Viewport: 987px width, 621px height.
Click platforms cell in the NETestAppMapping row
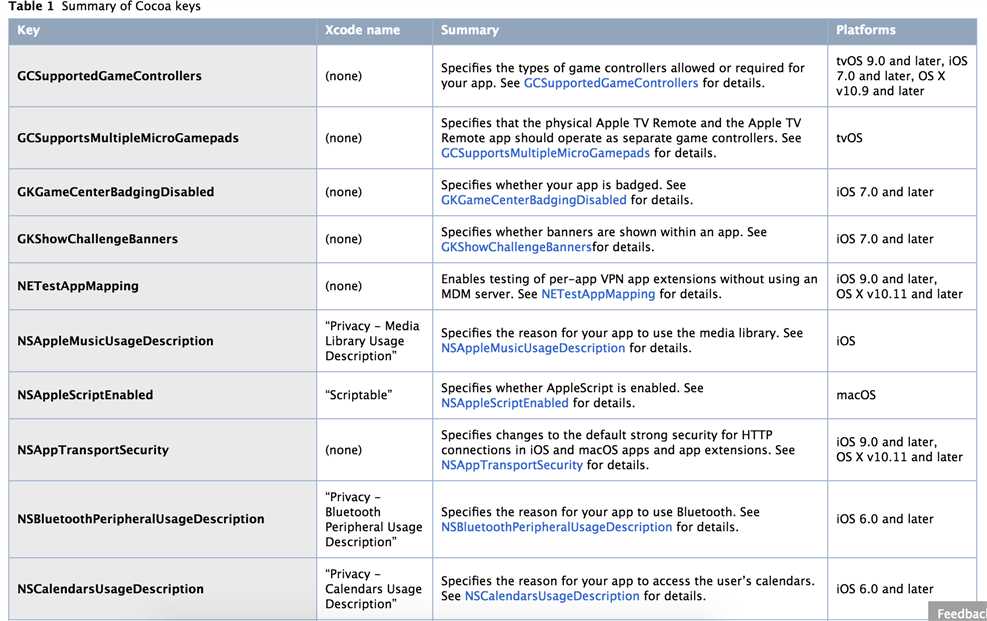tap(902, 286)
